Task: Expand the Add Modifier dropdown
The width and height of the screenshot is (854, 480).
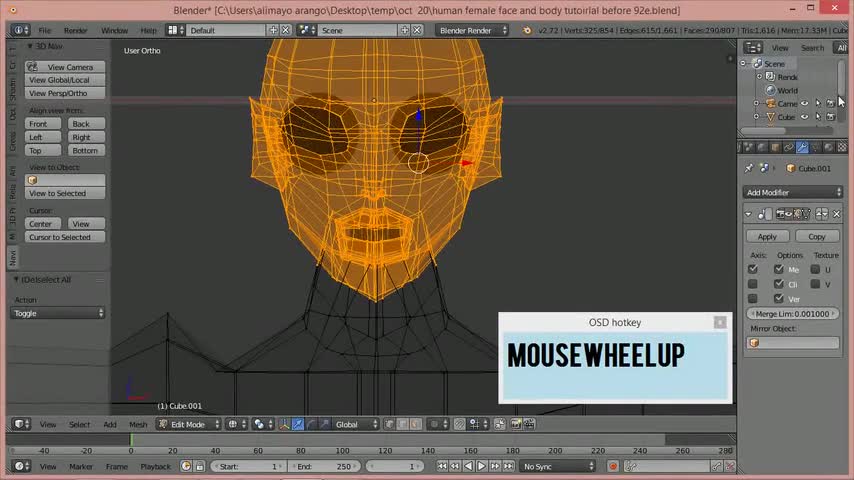Action: [x=794, y=192]
